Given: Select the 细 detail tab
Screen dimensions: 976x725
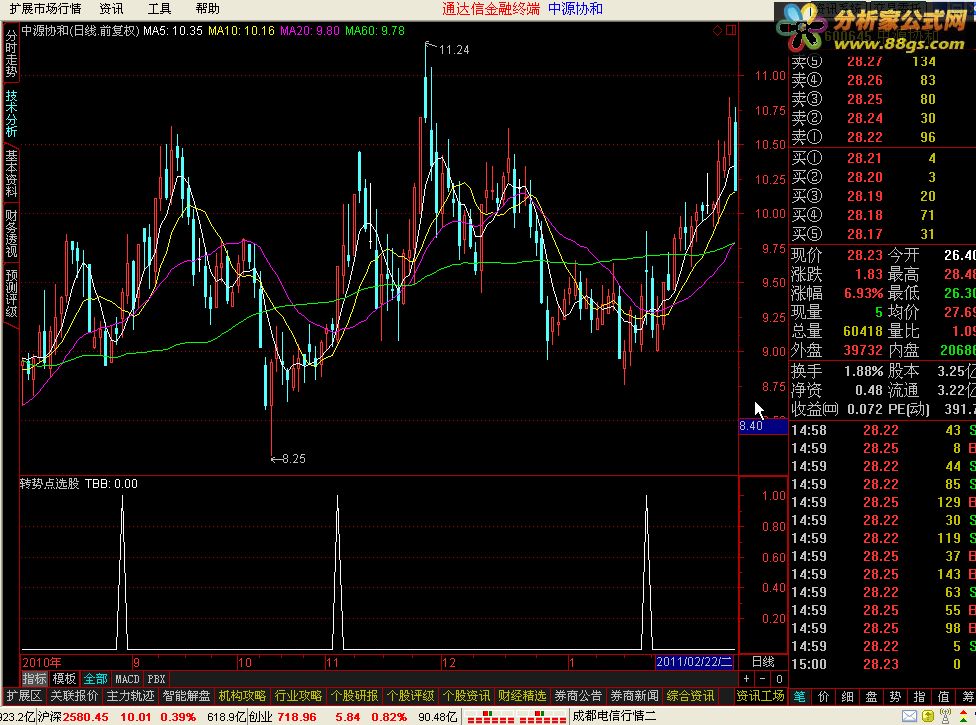Looking at the screenshot, I should pos(848,696).
